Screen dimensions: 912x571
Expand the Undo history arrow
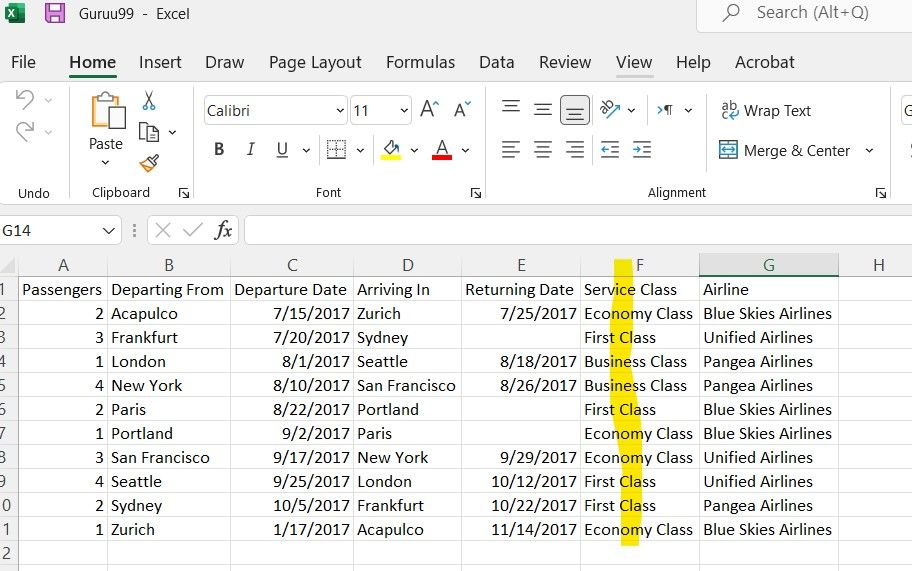tap(48, 100)
